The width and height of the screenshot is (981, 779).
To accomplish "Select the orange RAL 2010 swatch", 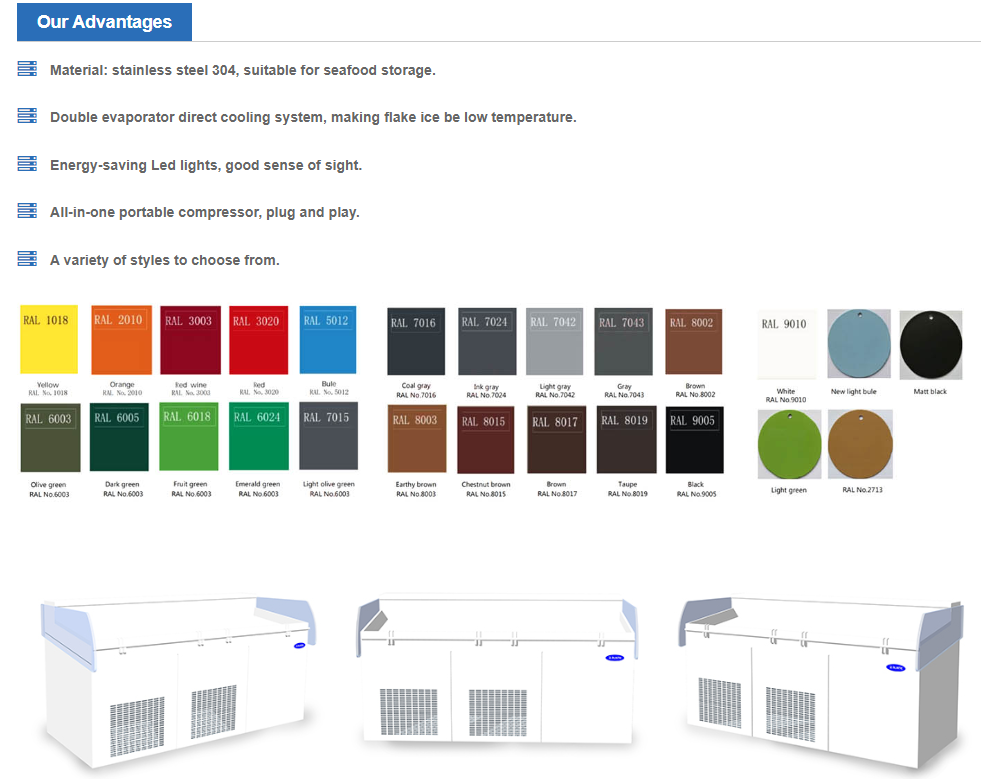I will click(x=121, y=341).
